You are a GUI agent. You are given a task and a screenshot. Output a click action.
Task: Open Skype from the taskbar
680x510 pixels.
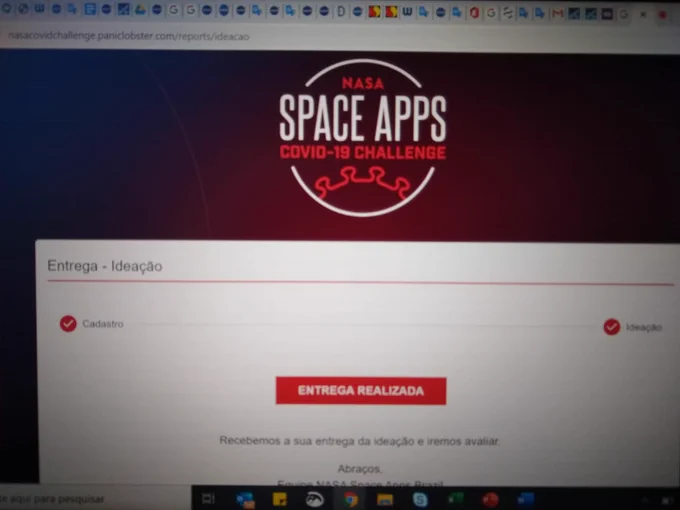tap(420, 500)
